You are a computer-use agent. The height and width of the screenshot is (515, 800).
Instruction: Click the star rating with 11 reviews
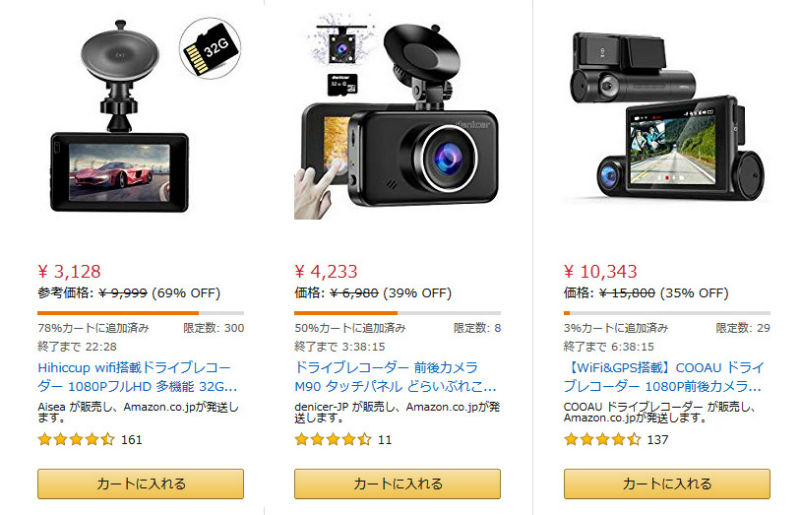pyautogui.click(x=333, y=439)
